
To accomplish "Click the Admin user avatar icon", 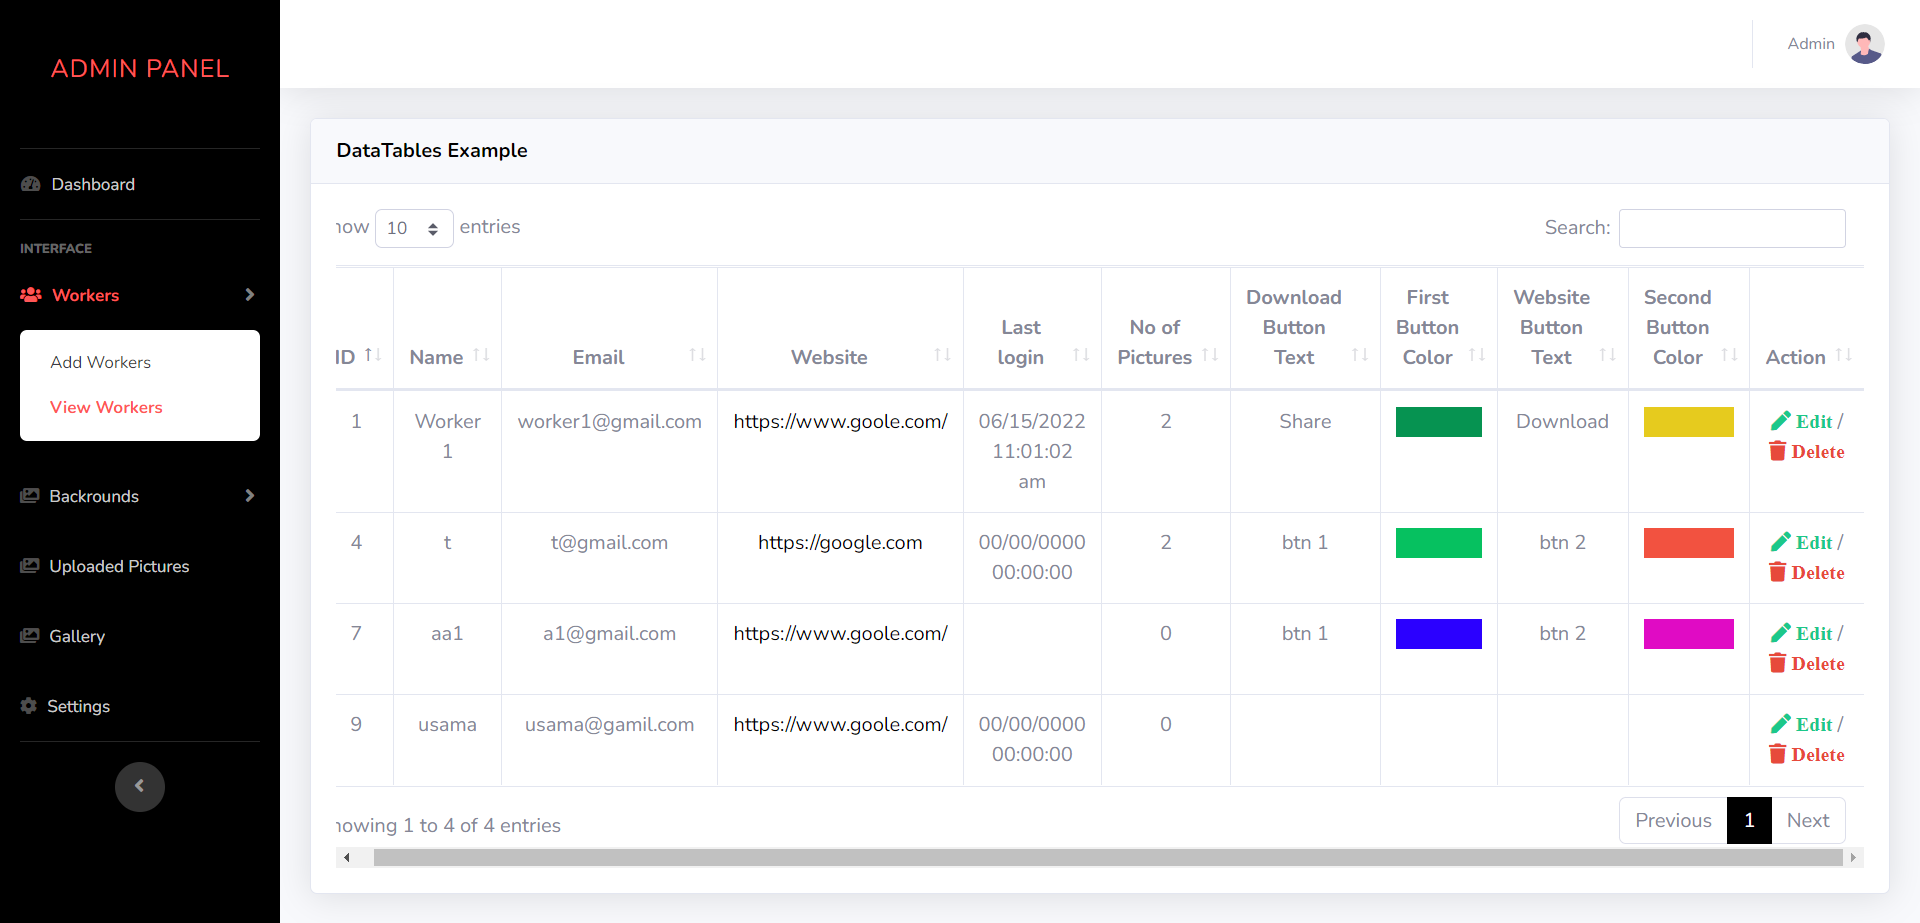I will click(x=1864, y=44).
